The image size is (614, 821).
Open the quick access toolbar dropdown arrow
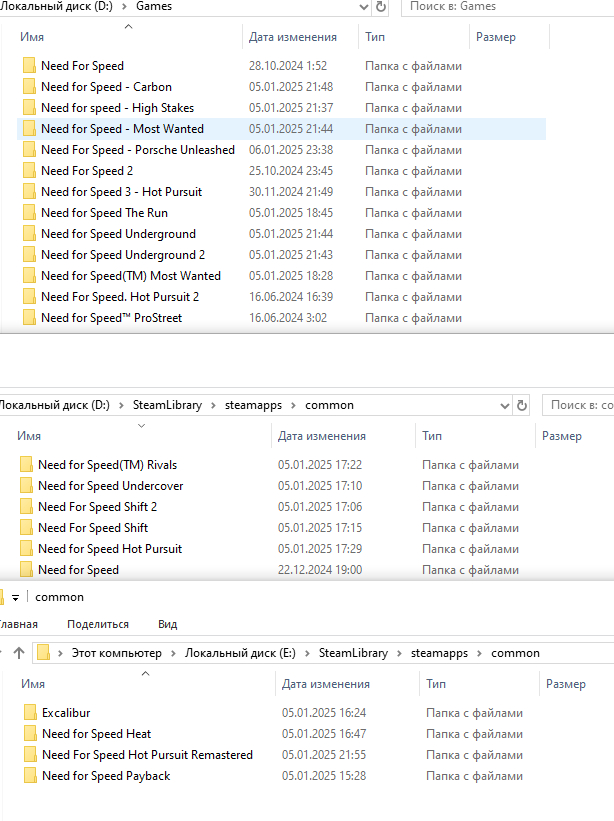coord(16,597)
